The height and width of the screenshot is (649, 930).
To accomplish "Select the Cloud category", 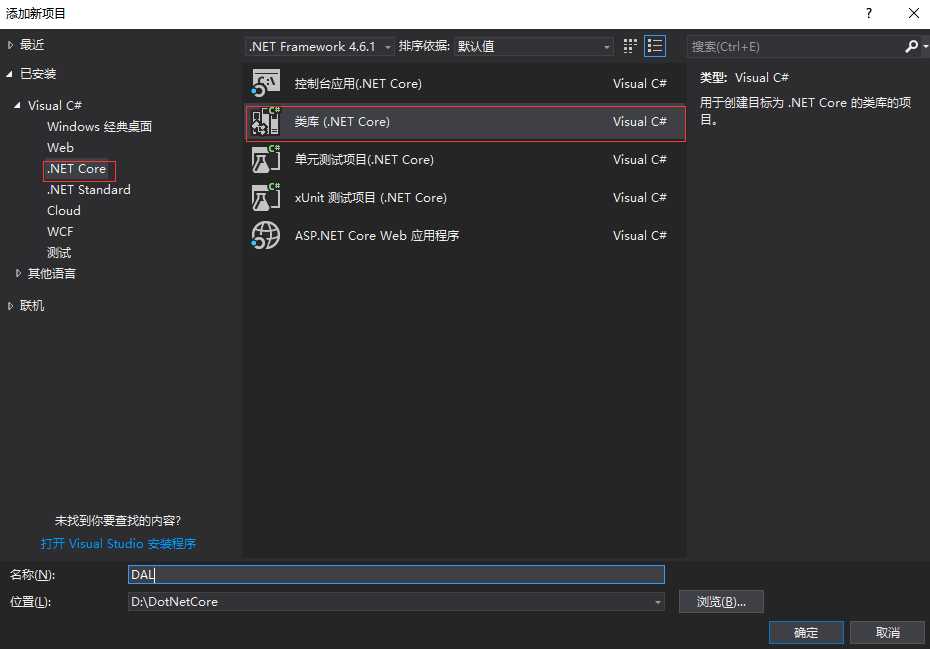I will click(63, 211).
